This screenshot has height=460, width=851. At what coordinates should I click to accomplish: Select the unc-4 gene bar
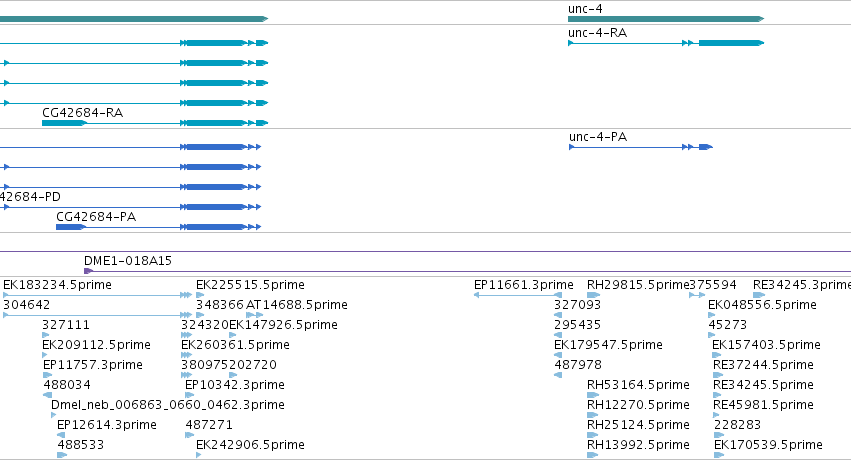point(666,19)
